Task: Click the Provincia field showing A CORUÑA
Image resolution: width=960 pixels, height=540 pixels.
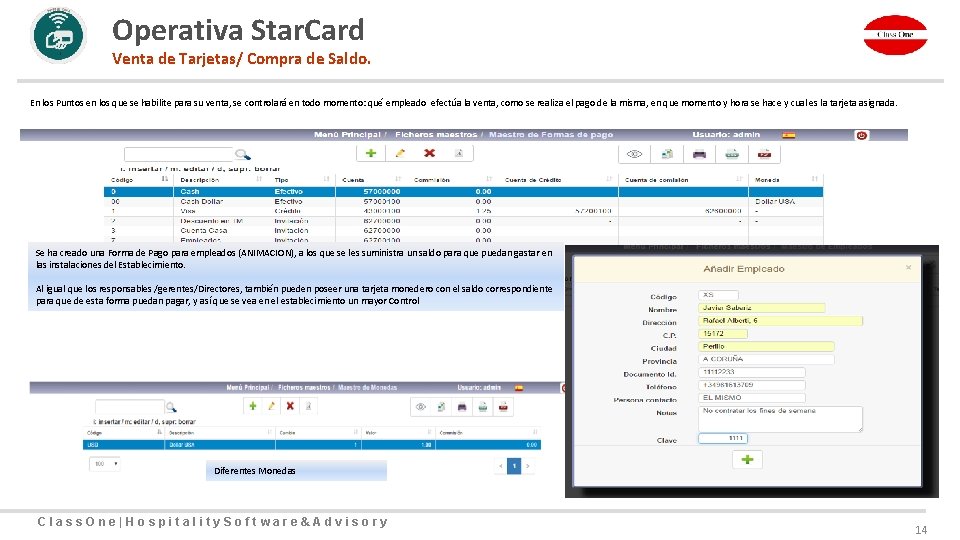Action: pos(766,359)
